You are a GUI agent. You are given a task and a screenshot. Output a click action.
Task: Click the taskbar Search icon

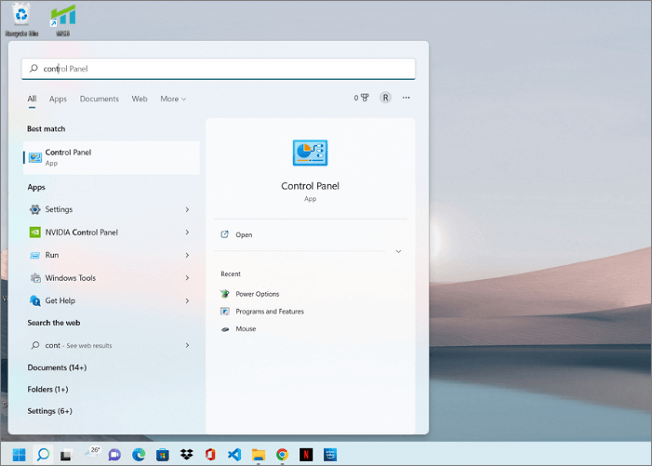pos(43,454)
